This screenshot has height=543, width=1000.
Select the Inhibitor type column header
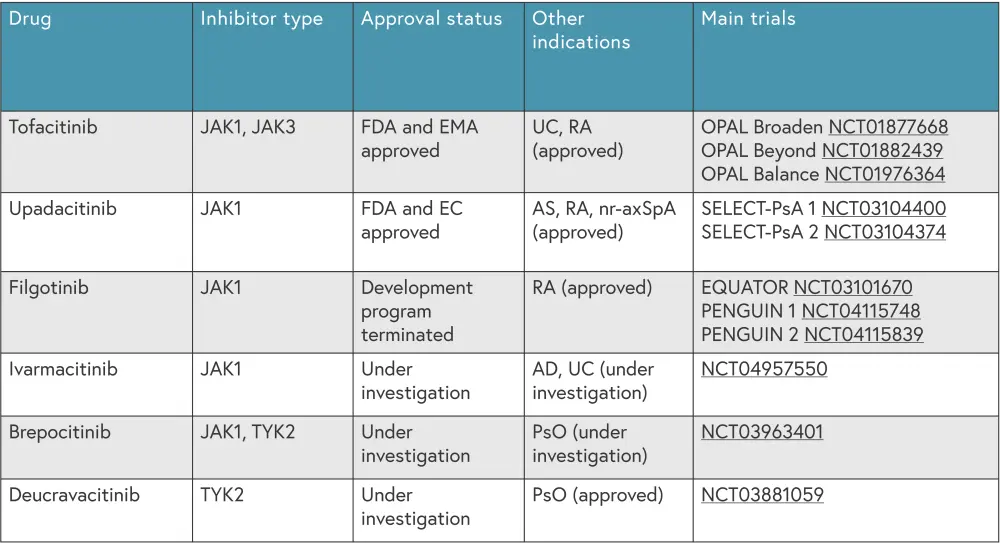261,19
